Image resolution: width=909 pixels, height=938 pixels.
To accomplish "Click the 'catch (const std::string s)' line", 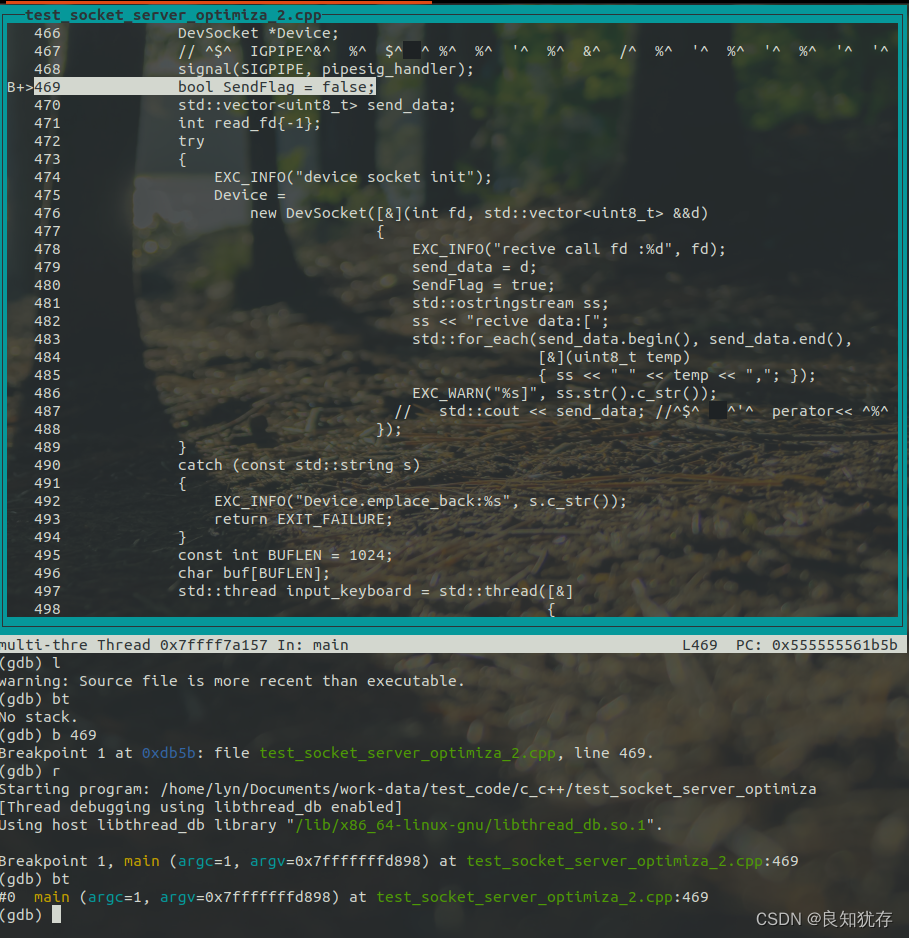I will pyautogui.click(x=299, y=465).
